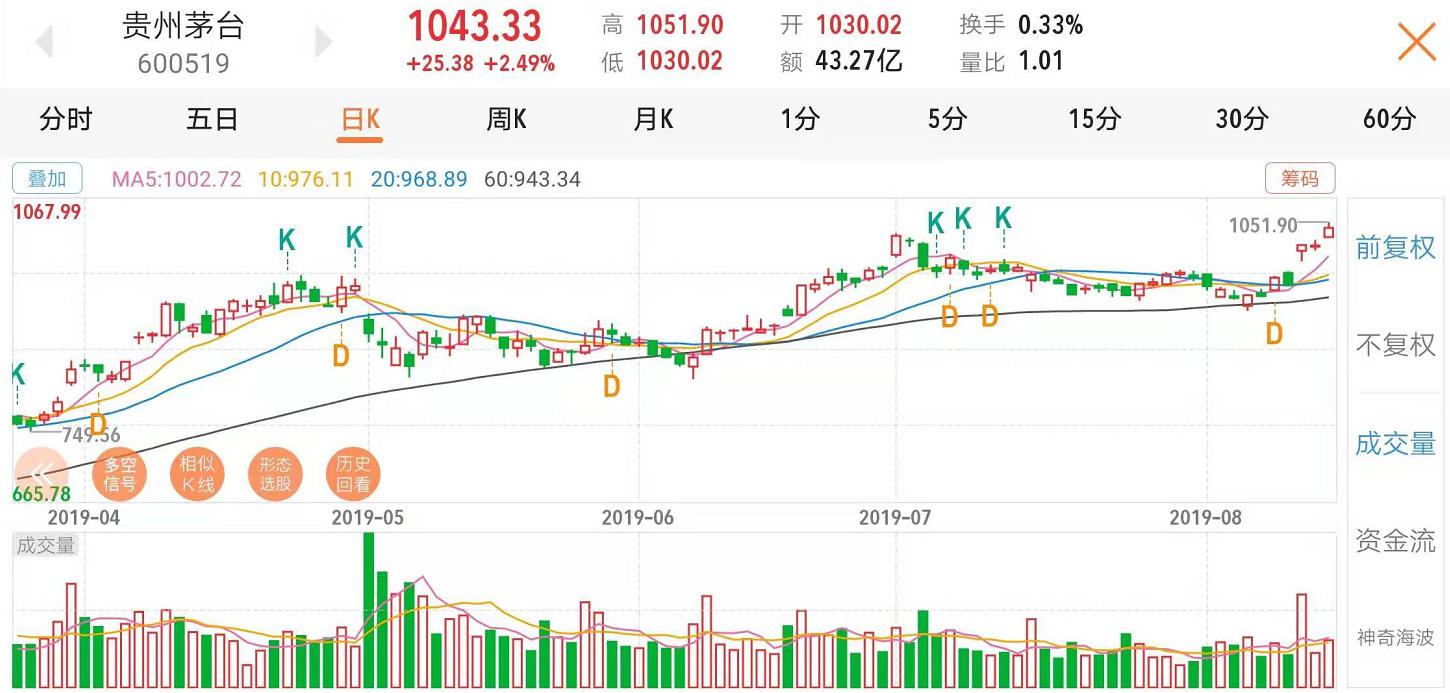Switch to 五日 tab
Image resolution: width=1450 pixels, height=693 pixels.
pos(212,120)
